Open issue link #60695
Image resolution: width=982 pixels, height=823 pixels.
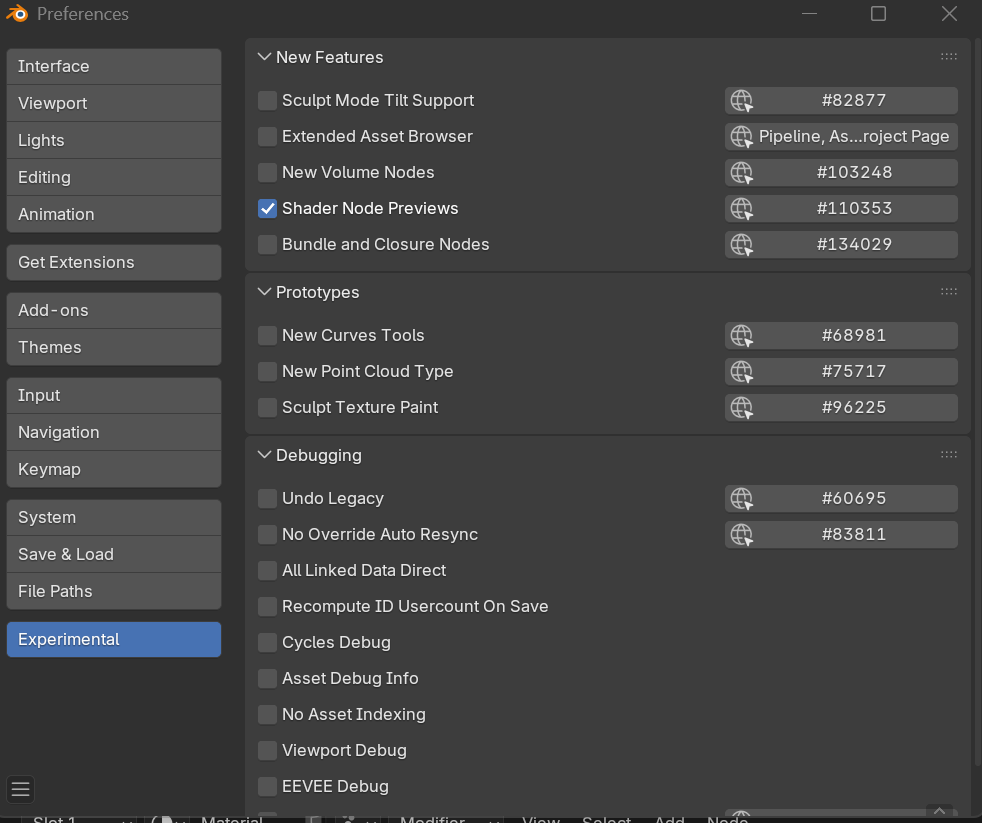pyautogui.click(x=841, y=499)
